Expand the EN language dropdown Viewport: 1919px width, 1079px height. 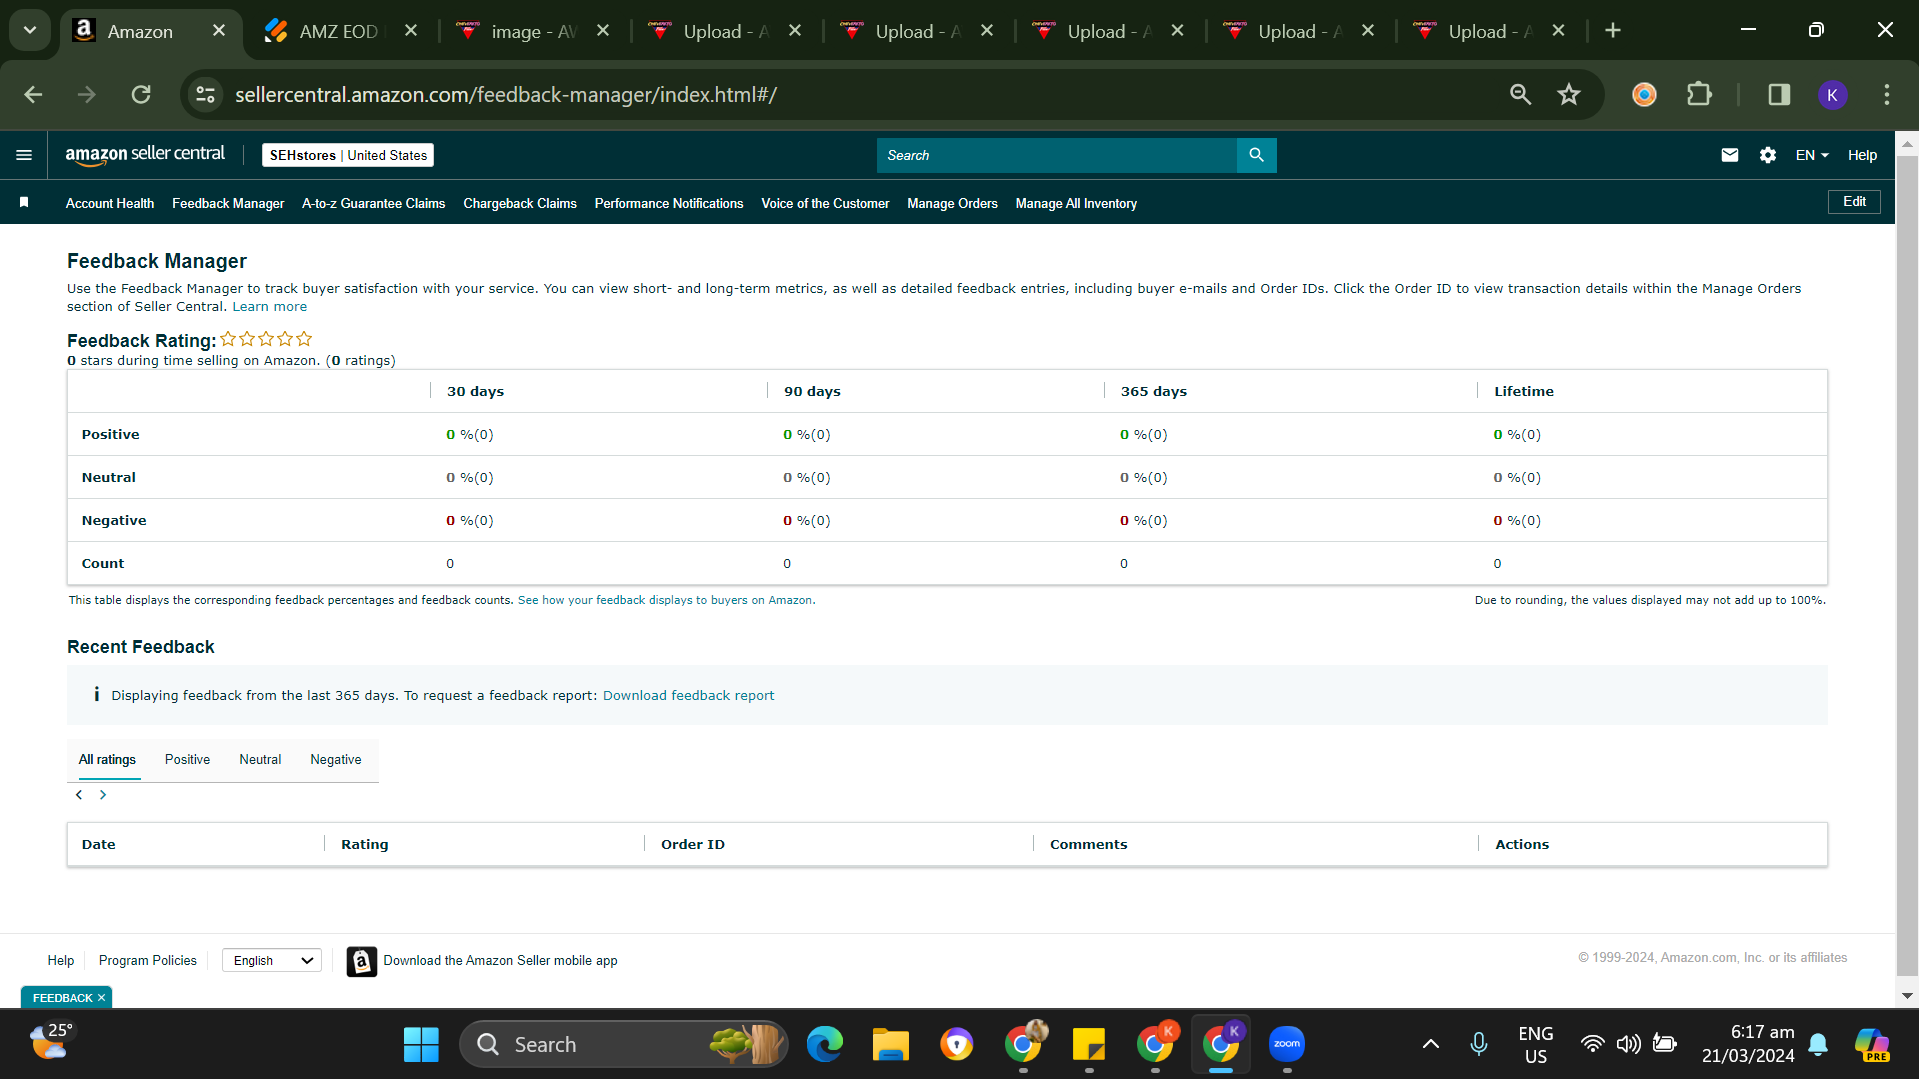coord(1811,155)
